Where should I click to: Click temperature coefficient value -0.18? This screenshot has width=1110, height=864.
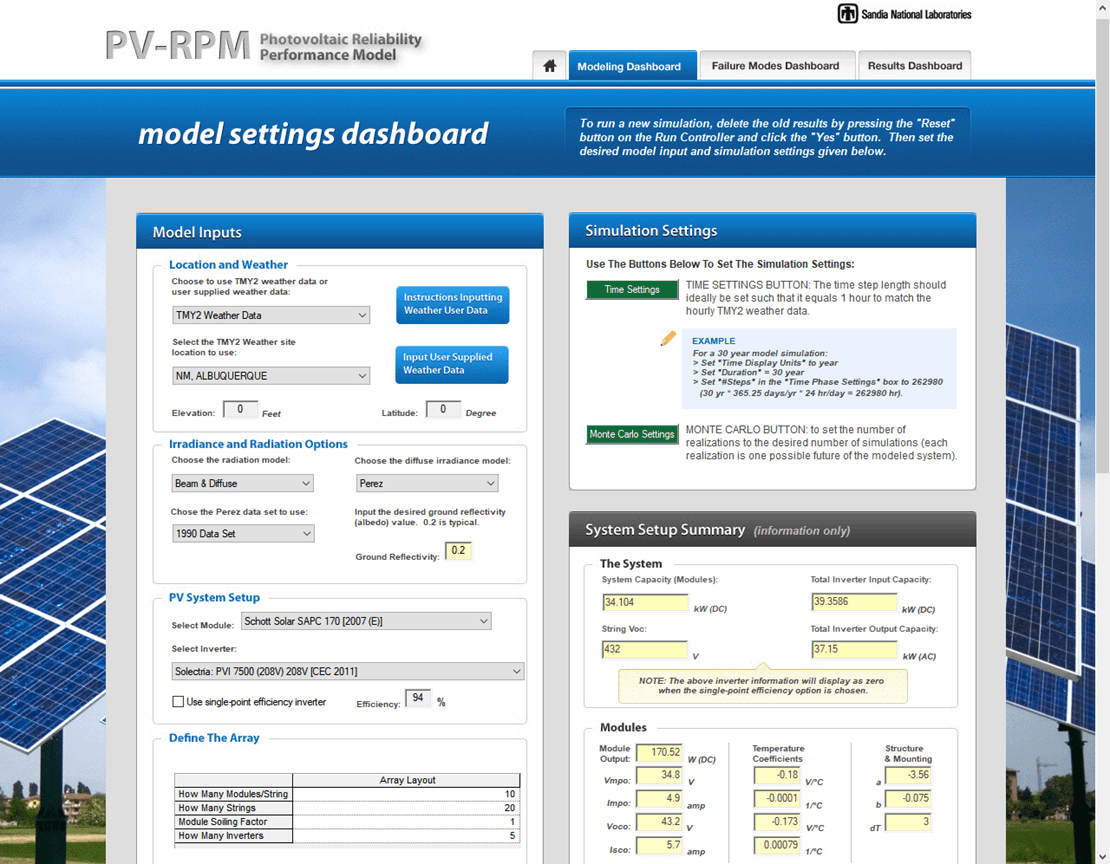777,775
